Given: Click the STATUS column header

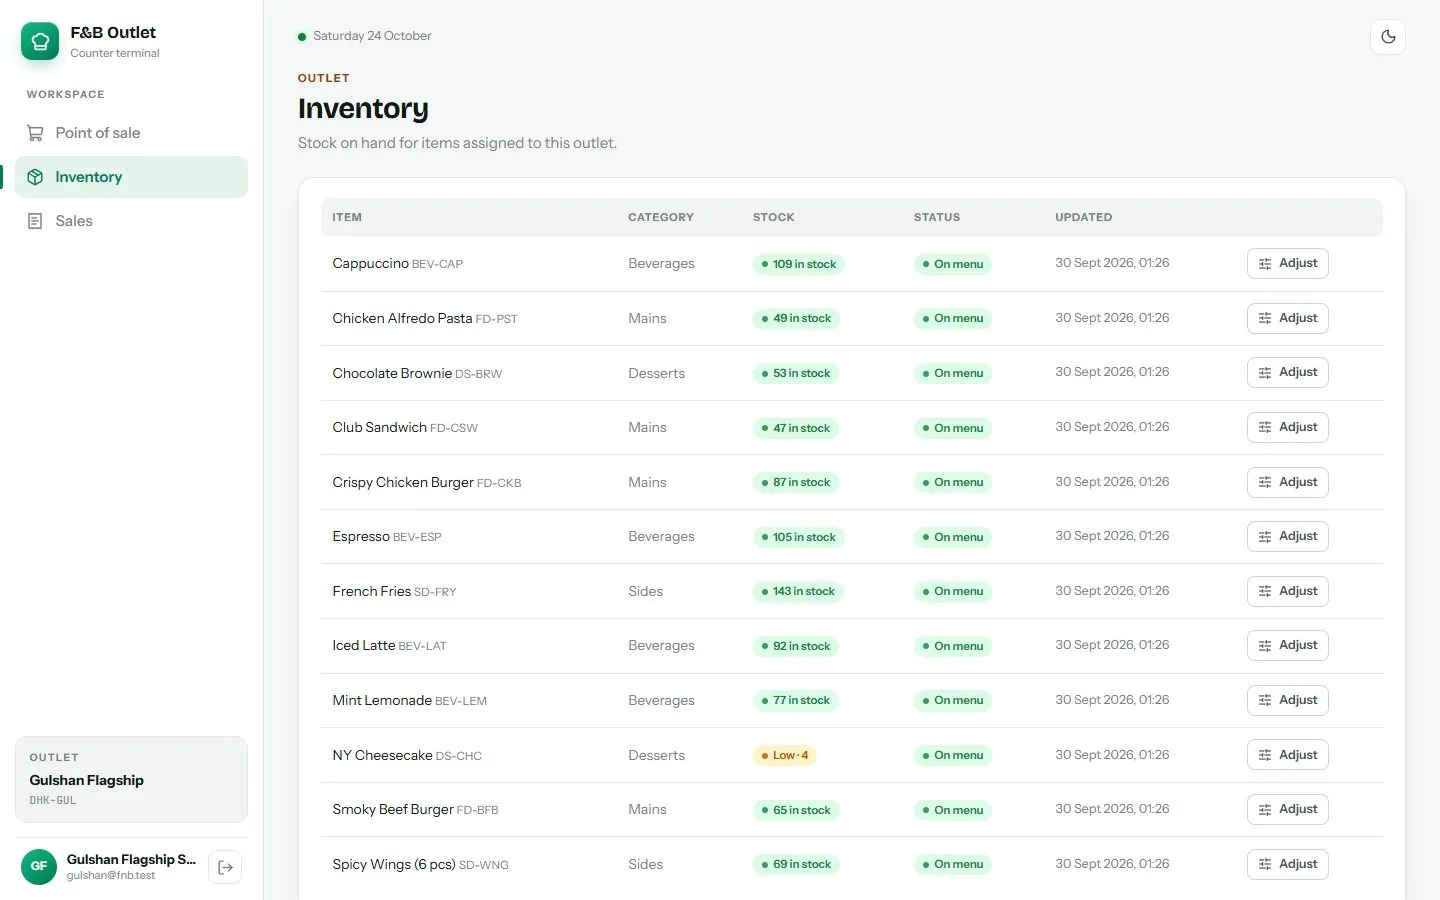Looking at the screenshot, I should [x=937, y=217].
